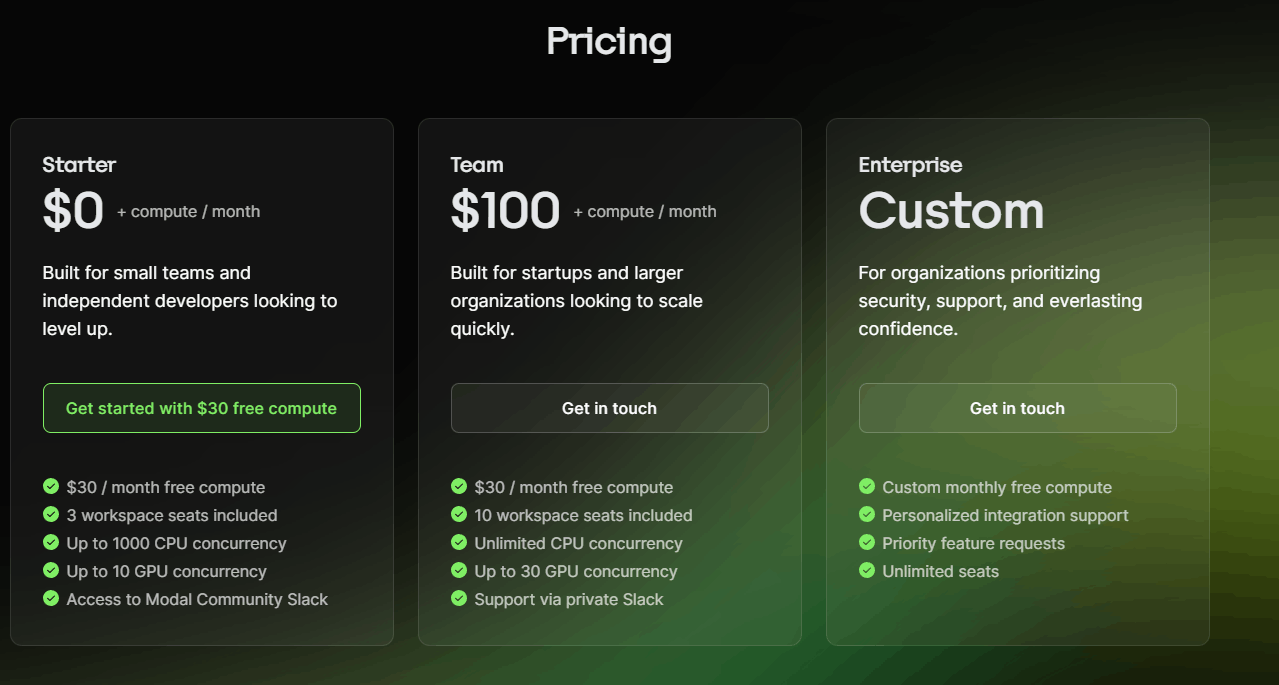The width and height of the screenshot is (1279, 685).
Task: Click the checkmark beside Starter's $30 free compute
Action: (51, 486)
